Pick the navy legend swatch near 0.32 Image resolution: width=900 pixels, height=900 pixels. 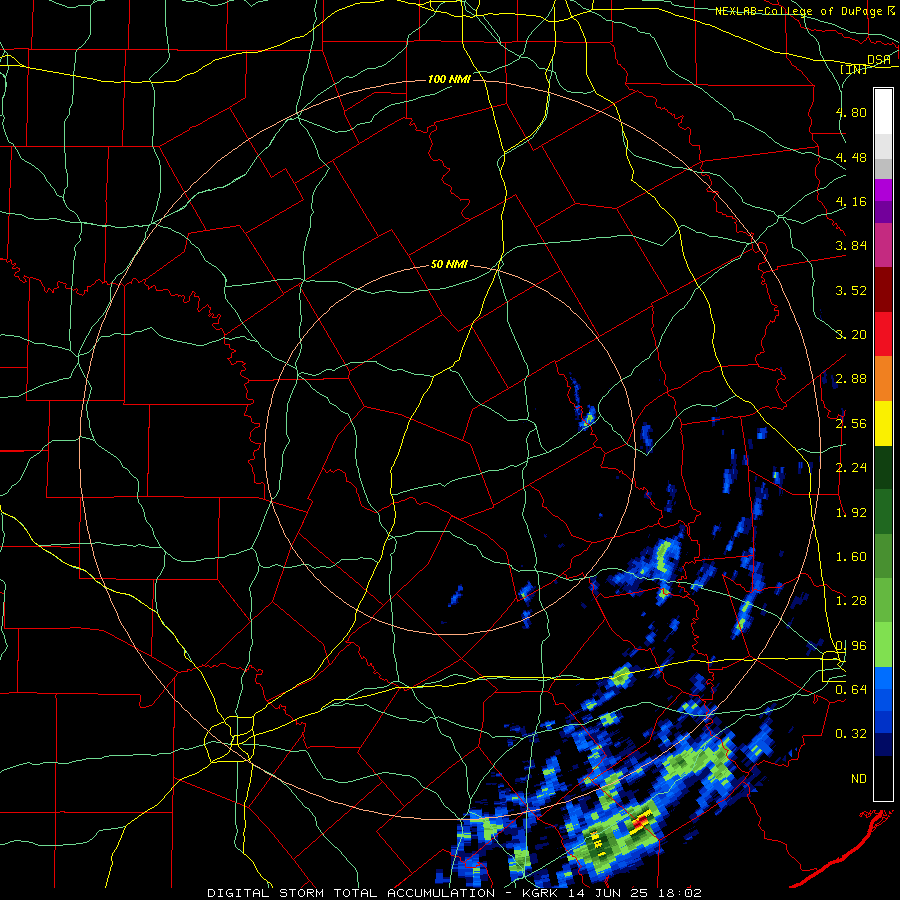(883, 744)
